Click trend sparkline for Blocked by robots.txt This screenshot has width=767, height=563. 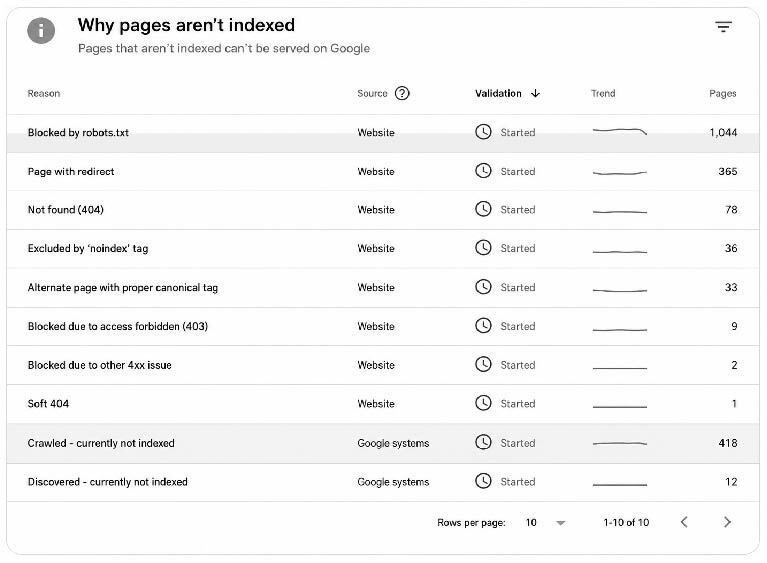click(619, 131)
